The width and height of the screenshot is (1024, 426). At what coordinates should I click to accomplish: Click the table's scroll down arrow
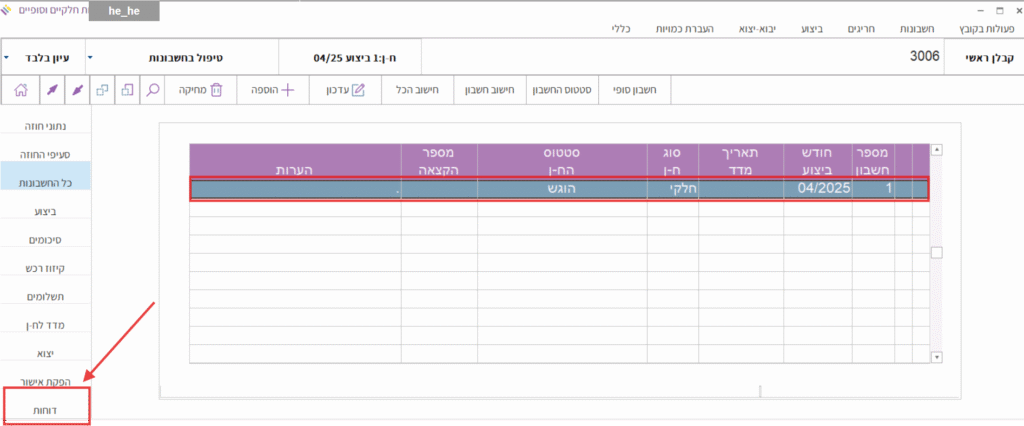tap(937, 356)
